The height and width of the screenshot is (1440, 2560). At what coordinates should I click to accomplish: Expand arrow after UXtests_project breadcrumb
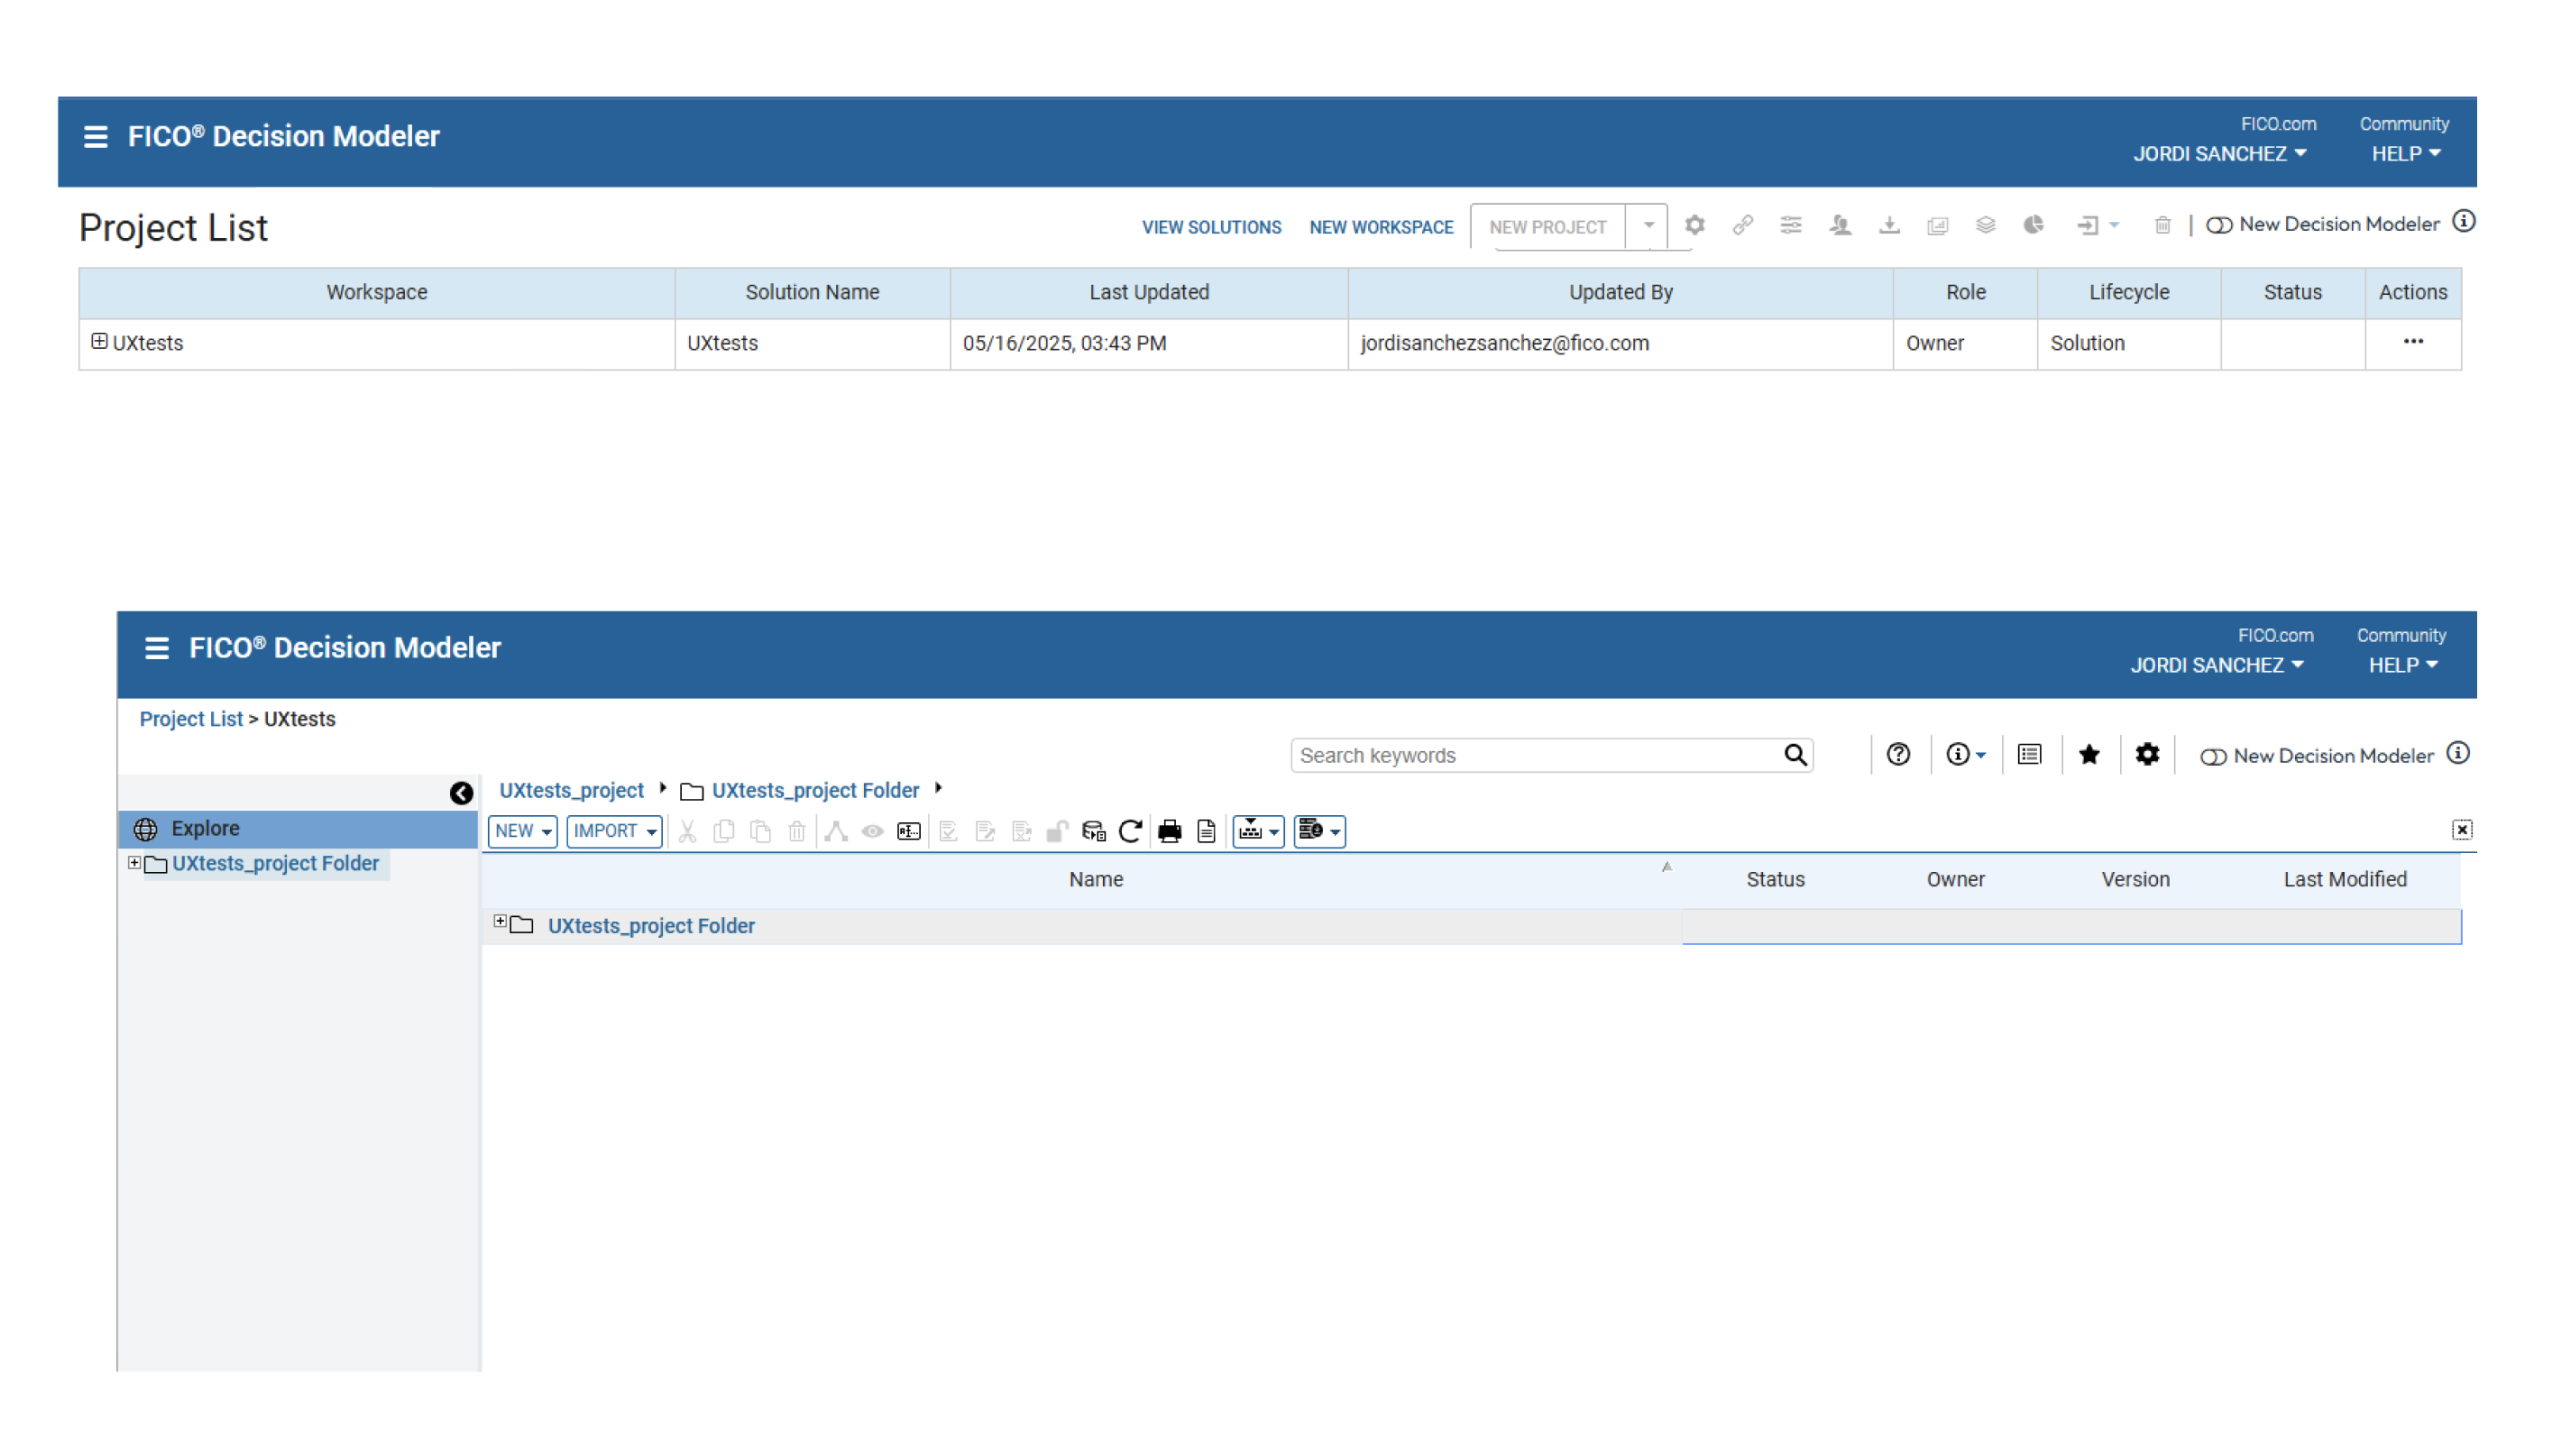point(662,789)
